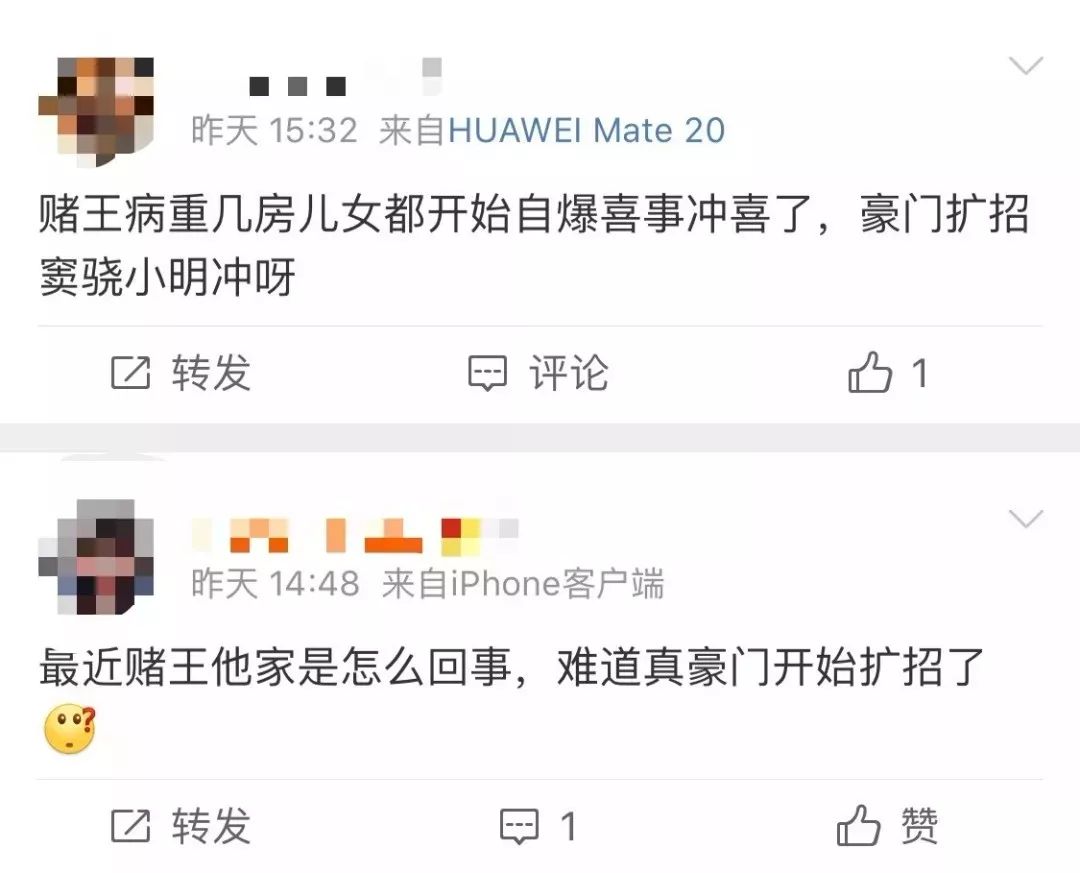
Task: Open the first poster's blurred username
Action: click(x=344, y=77)
